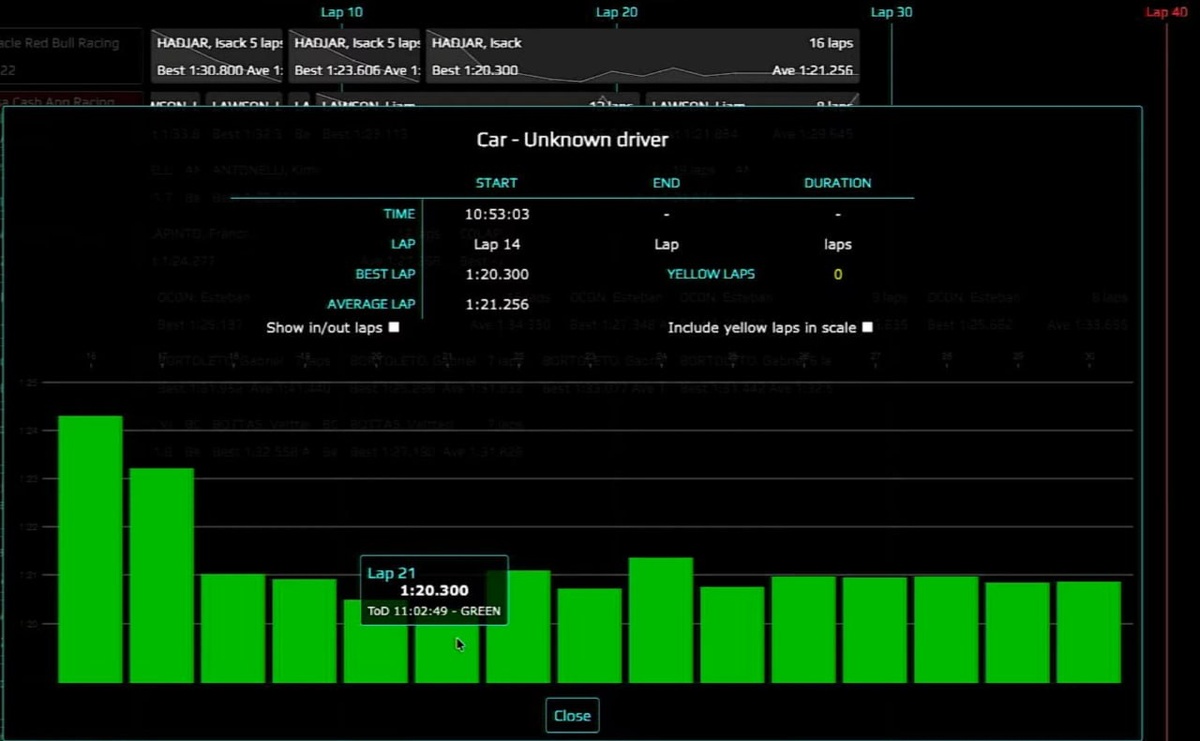Click the TIME row label

click(x=399, y=214)
